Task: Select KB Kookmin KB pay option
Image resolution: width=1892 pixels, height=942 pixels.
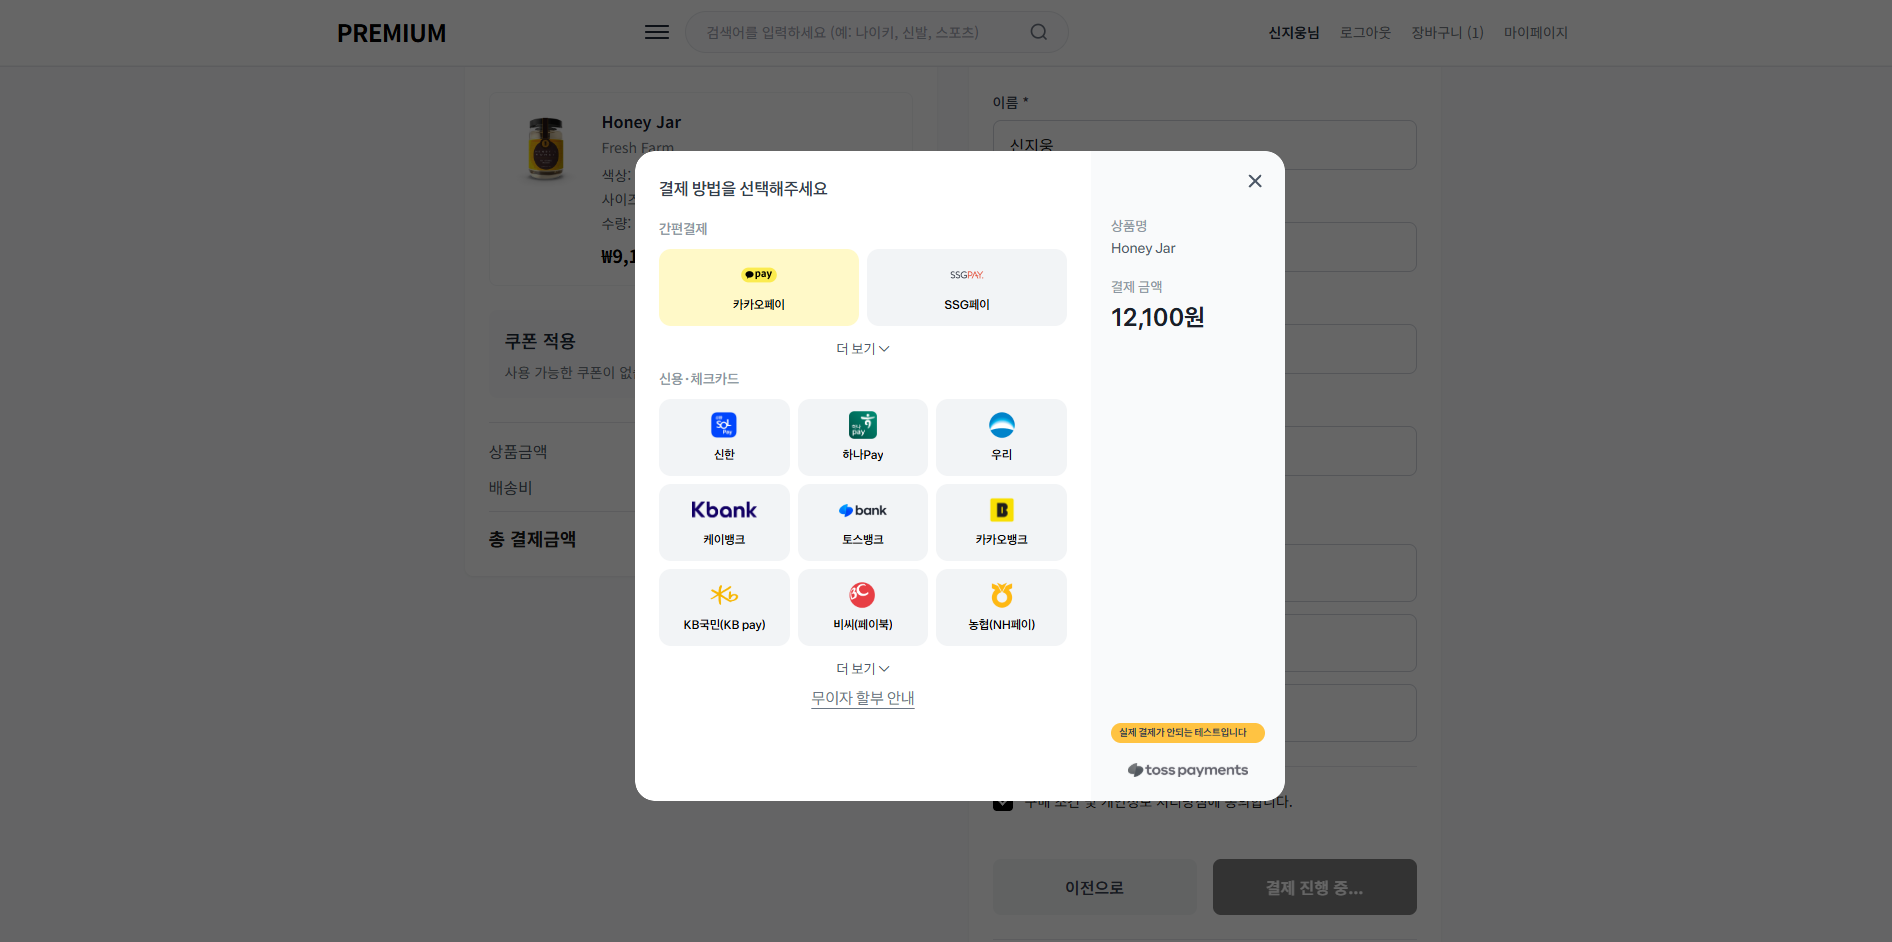Action: pyautogui.click(x=724, y=607)
